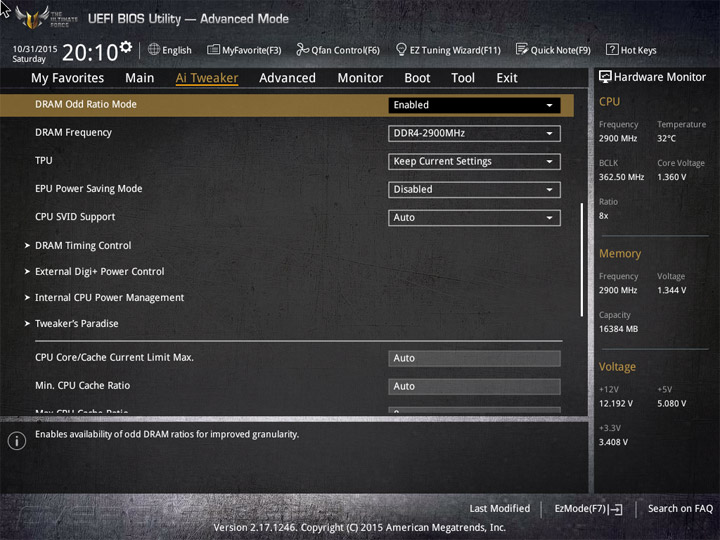Click the info circle icon
This screenshot has height=540, width=720.
17,441
